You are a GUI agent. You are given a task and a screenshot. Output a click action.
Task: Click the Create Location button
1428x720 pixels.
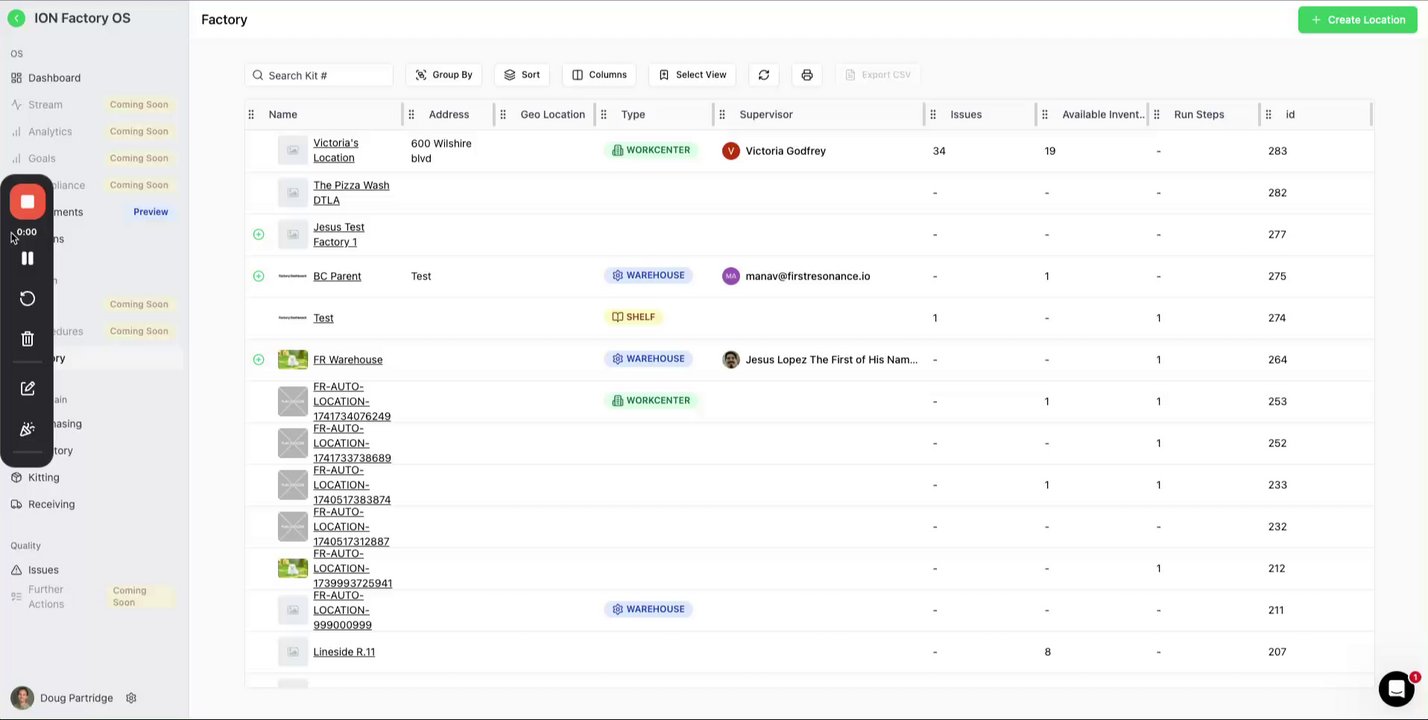click(1357, 20)
